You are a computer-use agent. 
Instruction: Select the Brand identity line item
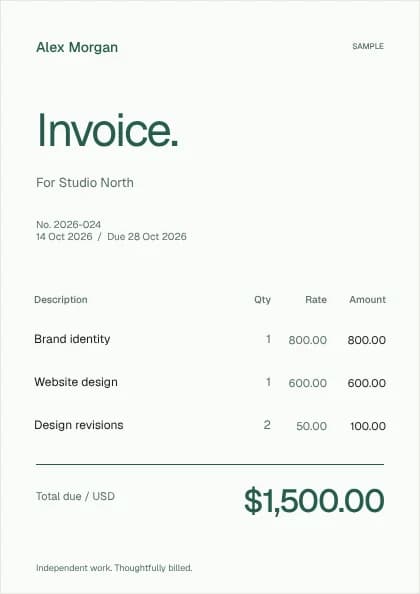(72, 339)
